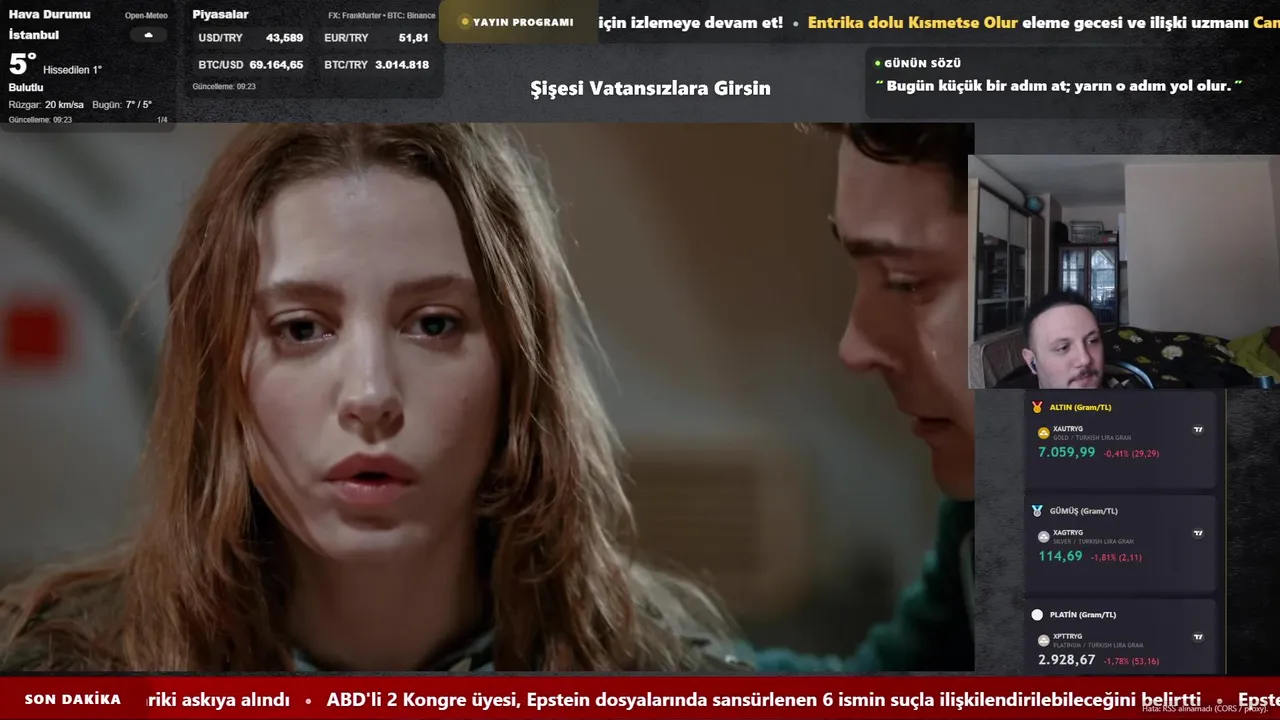Click the gold price 7.059,99
This screenshot has width=1280, height=720.
point(1066,452)
